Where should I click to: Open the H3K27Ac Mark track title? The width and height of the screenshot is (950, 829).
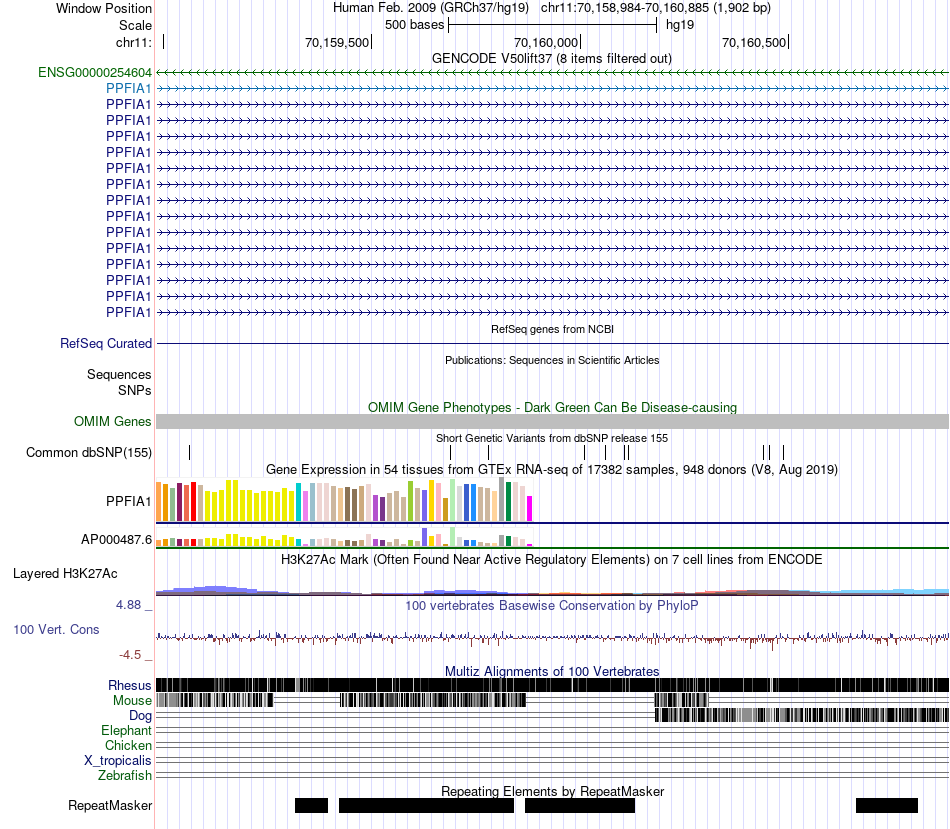[551, 559]
